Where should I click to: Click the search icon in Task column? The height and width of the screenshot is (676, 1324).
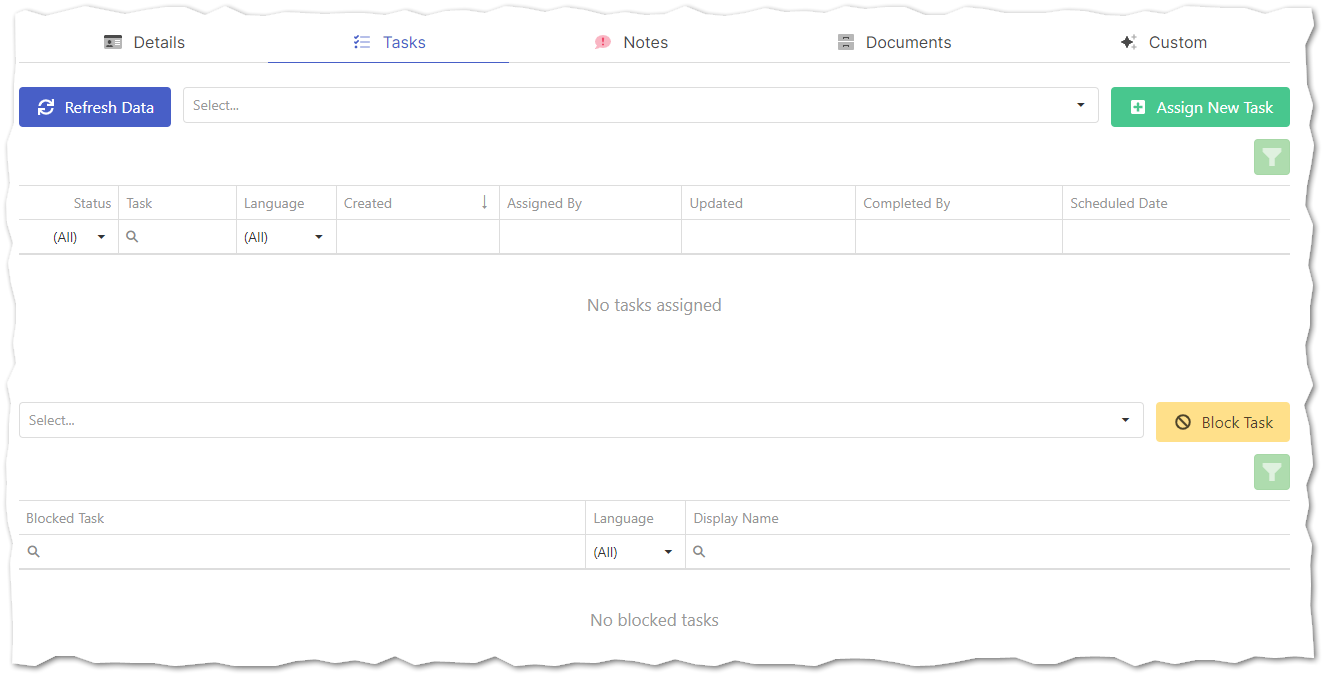132,237
